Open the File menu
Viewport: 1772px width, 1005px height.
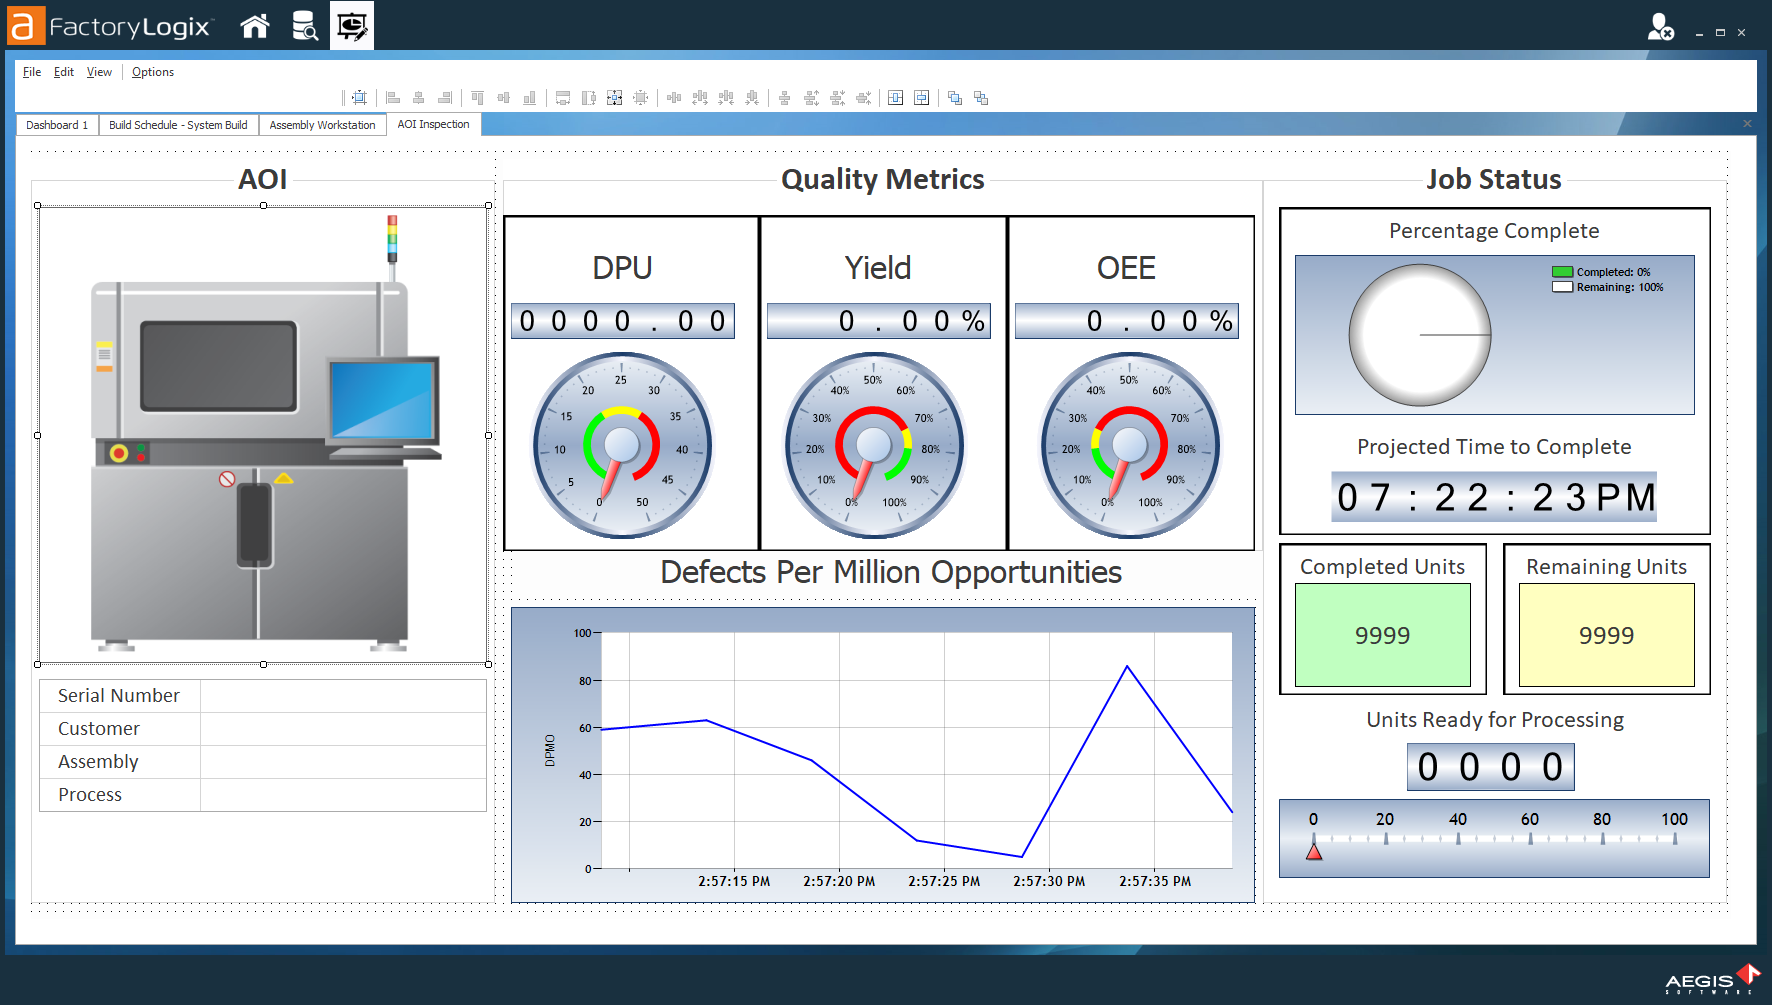pyautogui.click(x=31, y=71)
